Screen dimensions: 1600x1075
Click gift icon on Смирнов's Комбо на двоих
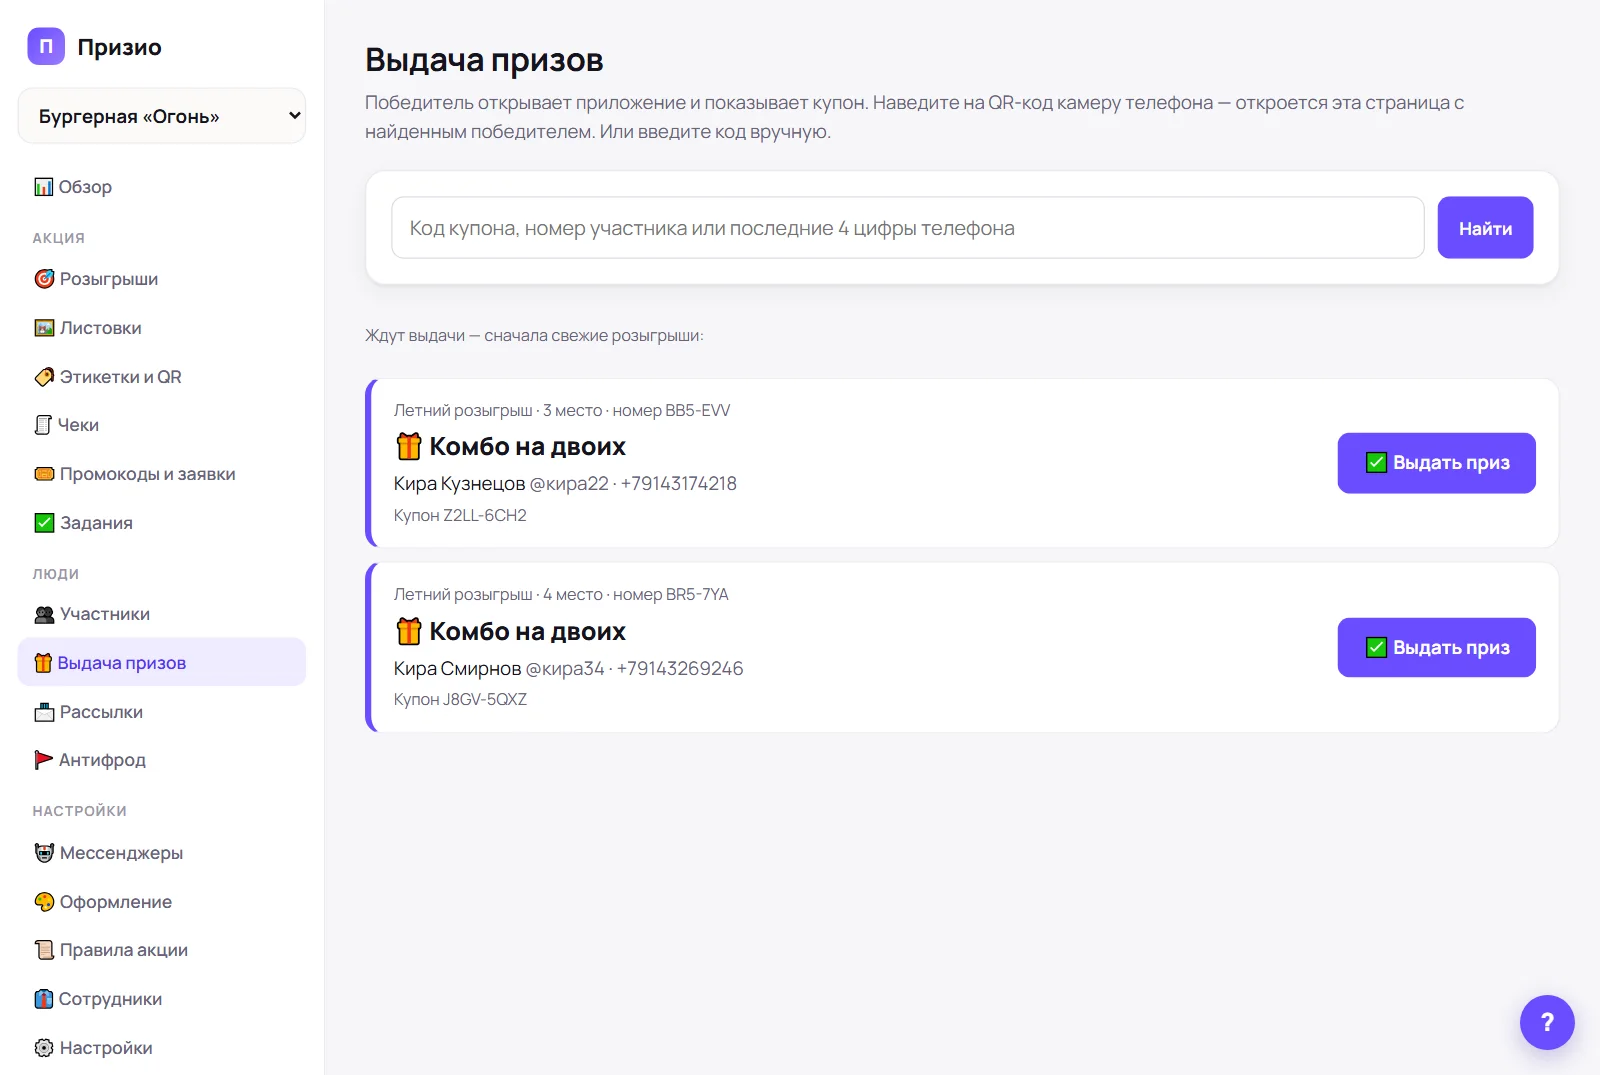pyautogui.click(x=409, y=631)
